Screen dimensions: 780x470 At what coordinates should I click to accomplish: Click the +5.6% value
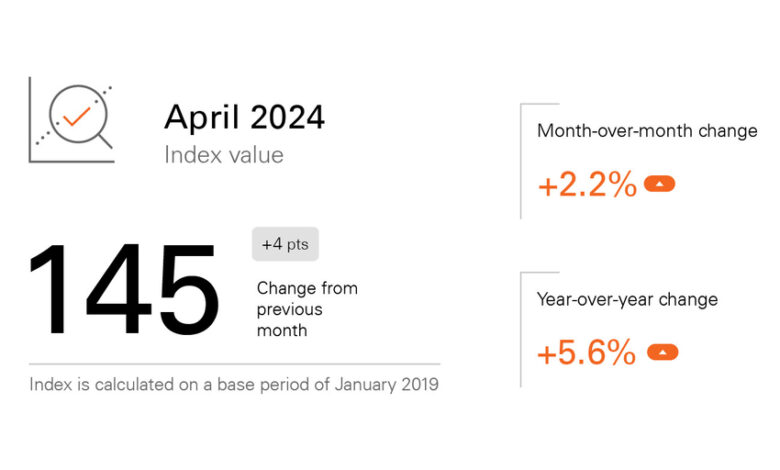(587, 353)
